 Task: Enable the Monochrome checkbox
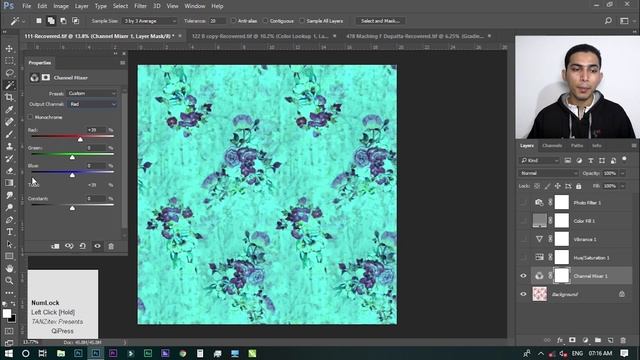pyautogui.click(x=31, y=117)
